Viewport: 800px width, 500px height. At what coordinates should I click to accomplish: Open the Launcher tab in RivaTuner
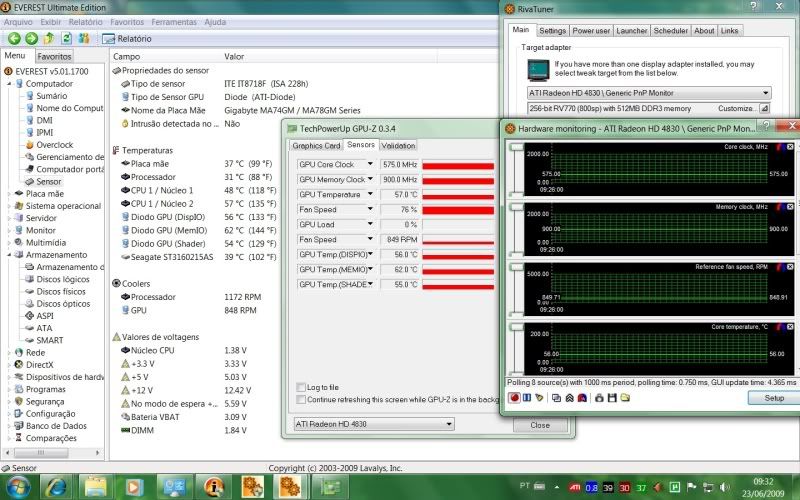tap(631, 31)
